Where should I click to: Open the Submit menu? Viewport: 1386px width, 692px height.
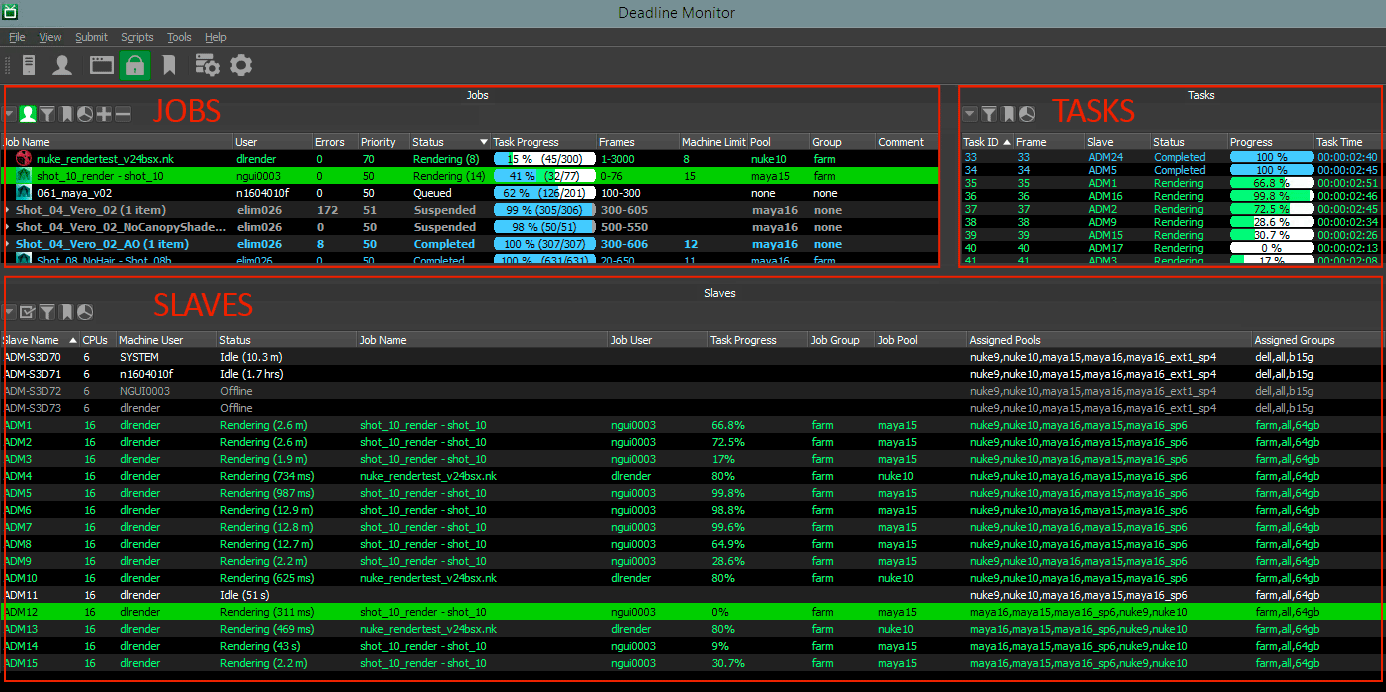tap(91, 37)
